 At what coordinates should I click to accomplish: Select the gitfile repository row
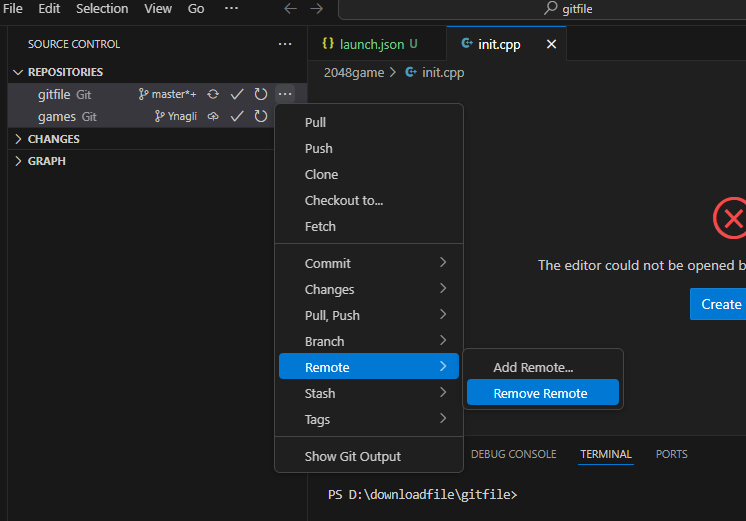(157, 94)
